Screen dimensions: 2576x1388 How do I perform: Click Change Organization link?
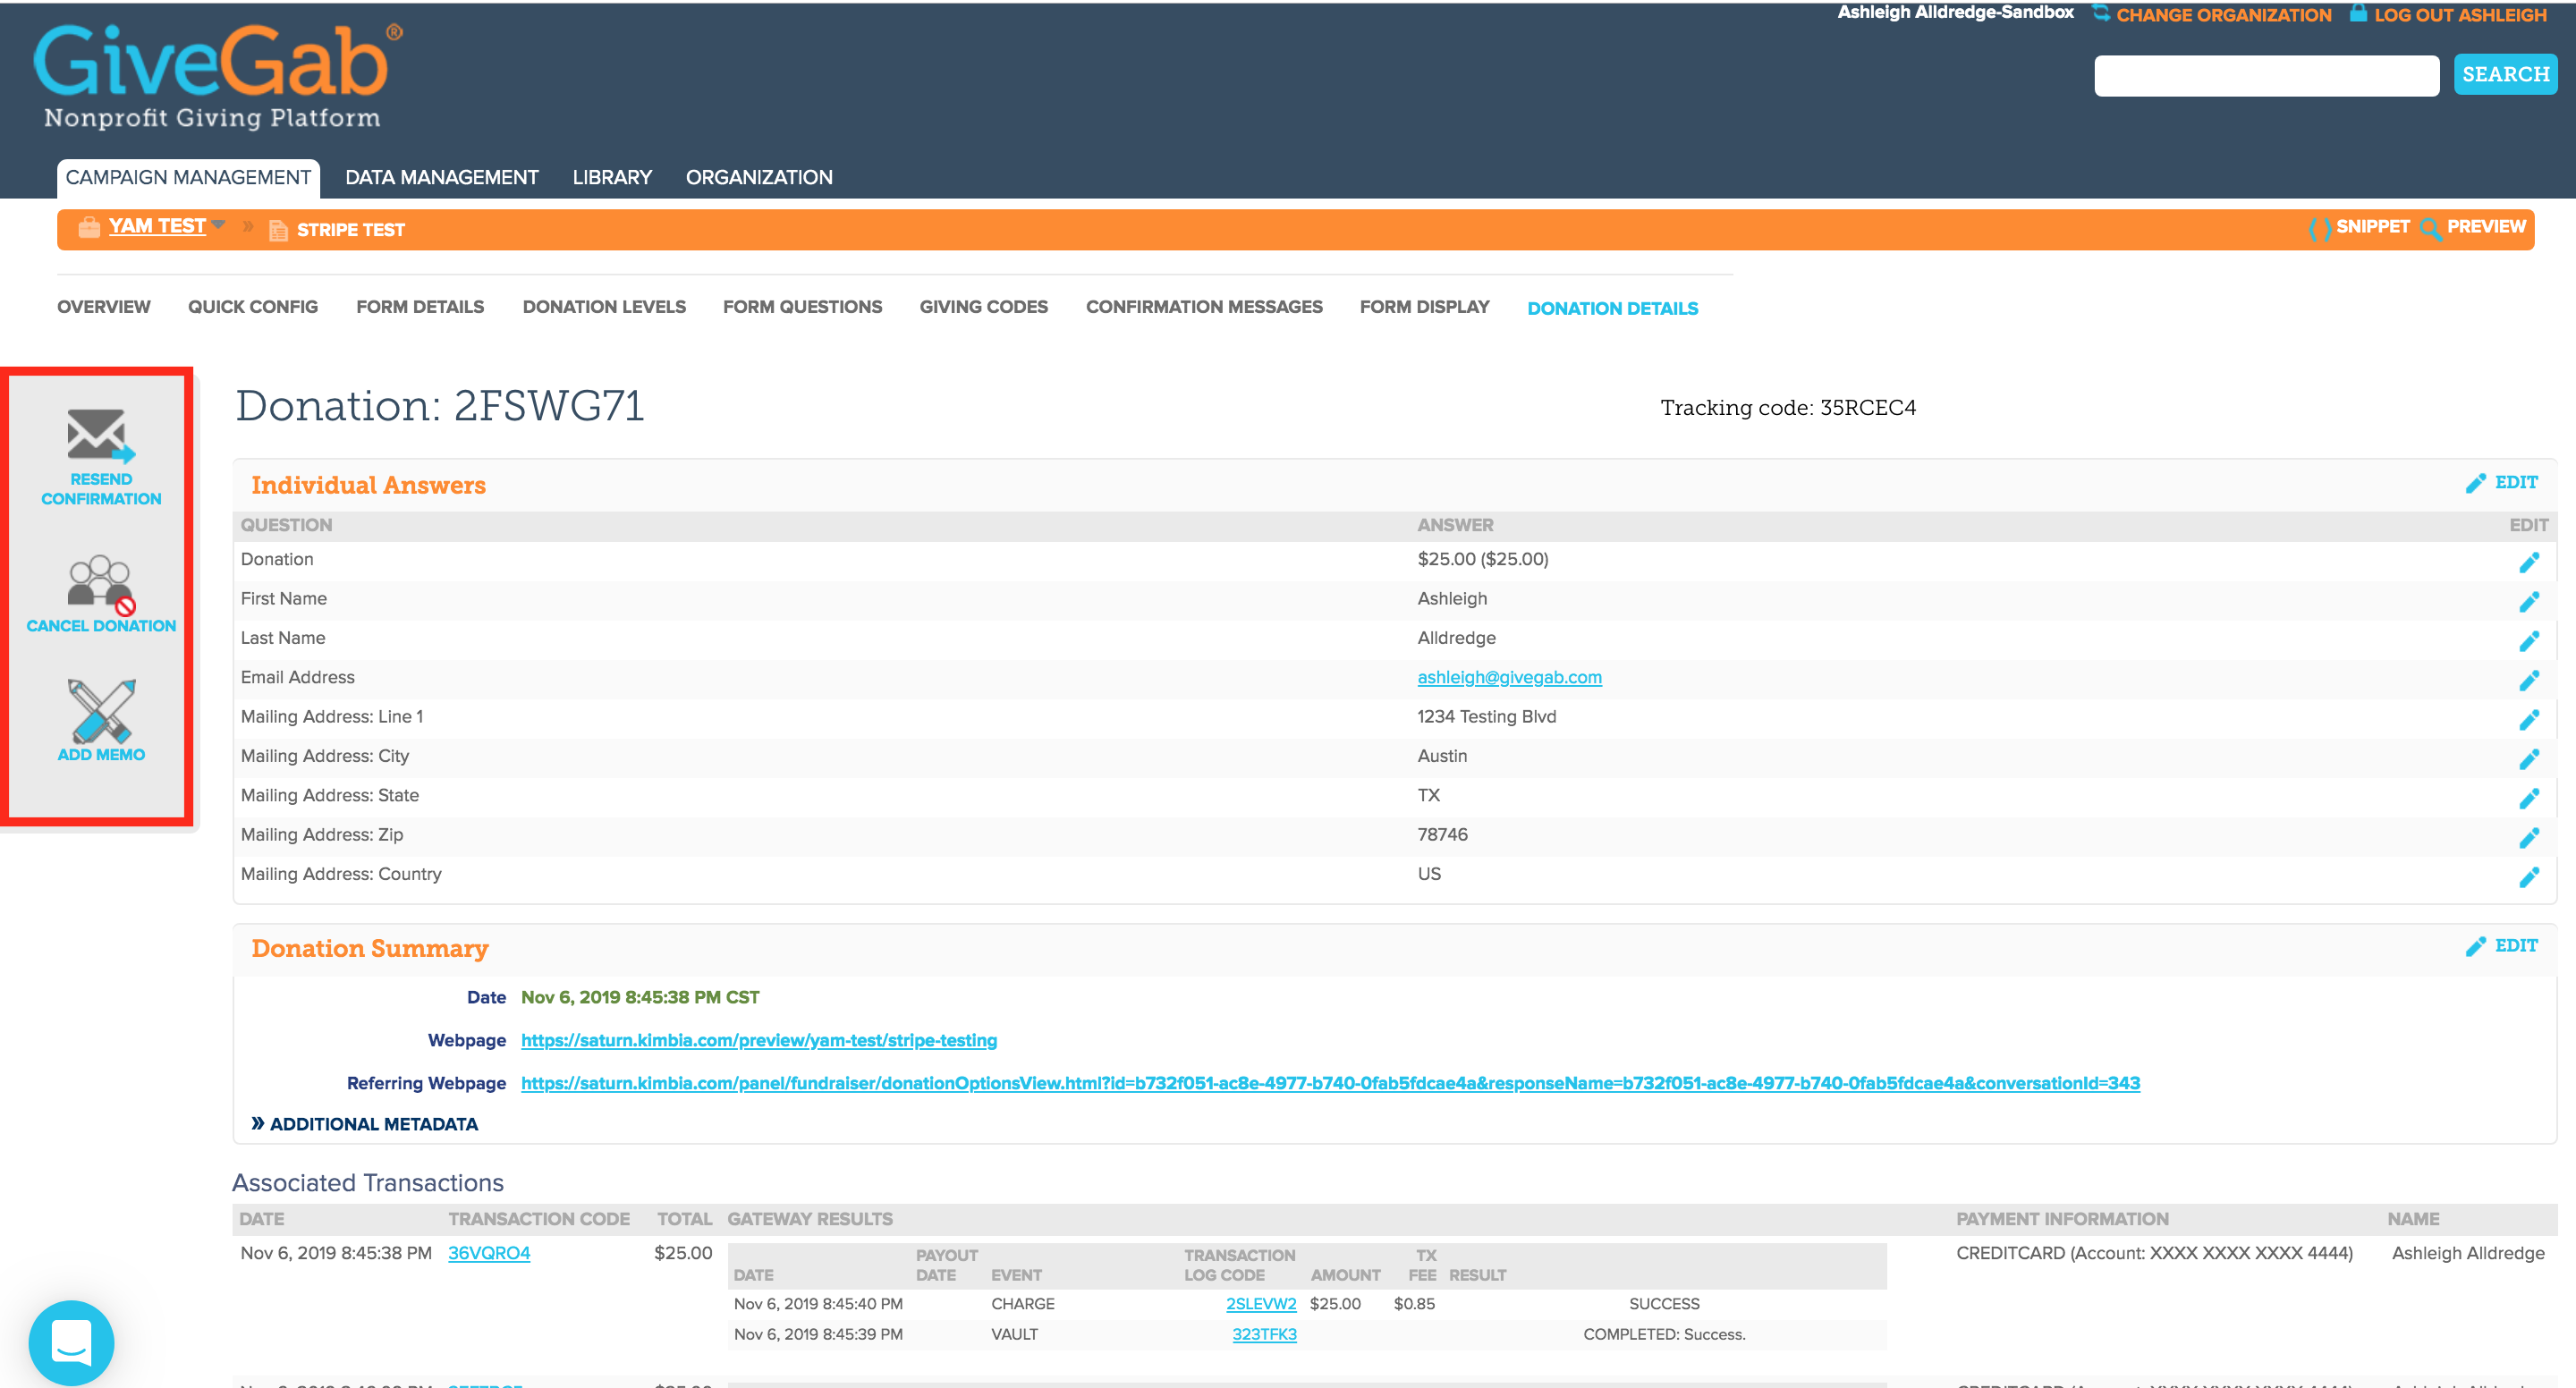2223,14
